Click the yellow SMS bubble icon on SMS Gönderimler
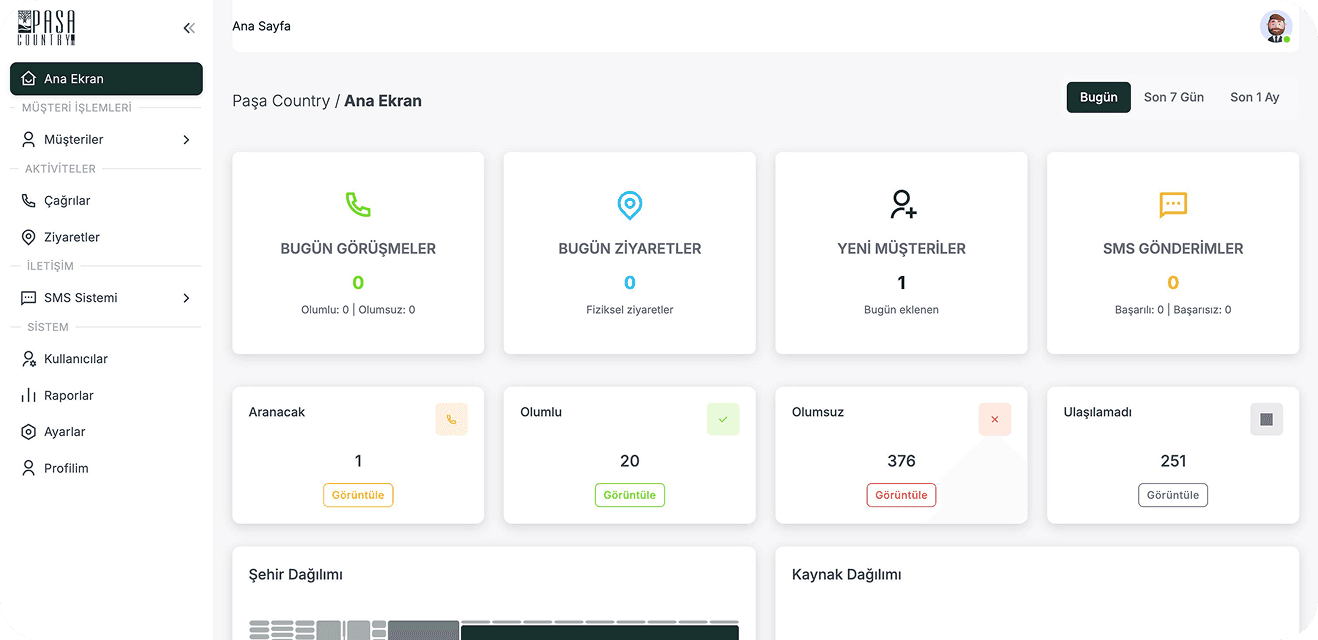1318x640 pixels. 1172,205
